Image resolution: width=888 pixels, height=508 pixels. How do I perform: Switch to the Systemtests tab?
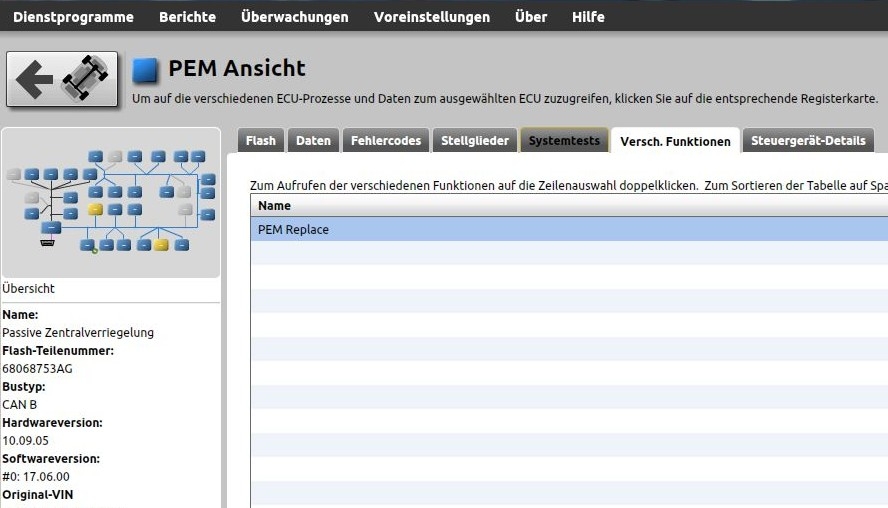pyautogui.click(x=564, y=140)
